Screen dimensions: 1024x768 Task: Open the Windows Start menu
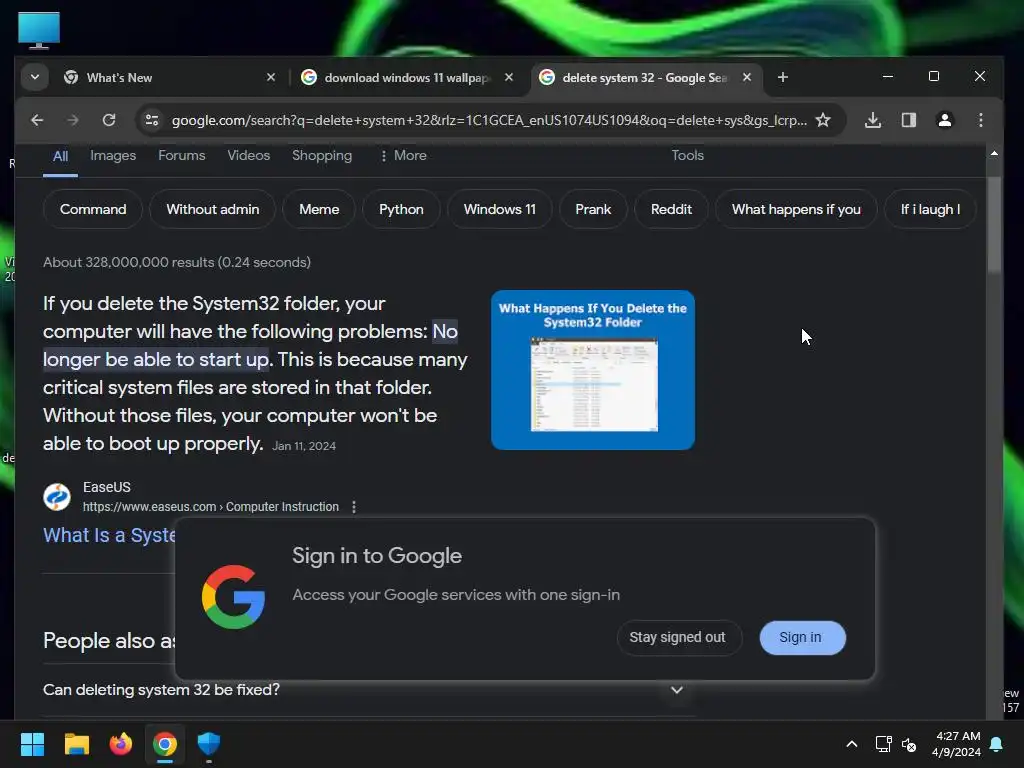click(32, 744)
